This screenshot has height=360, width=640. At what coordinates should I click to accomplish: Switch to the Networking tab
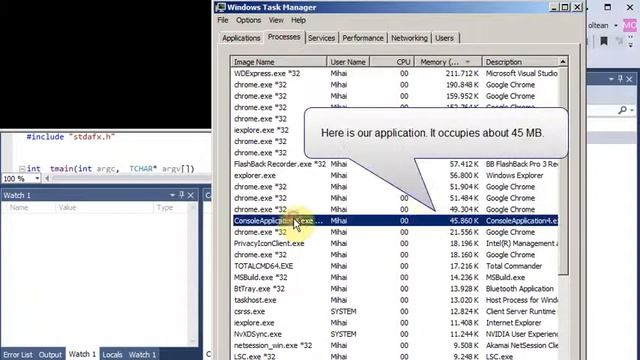click(x=409, y=38)
